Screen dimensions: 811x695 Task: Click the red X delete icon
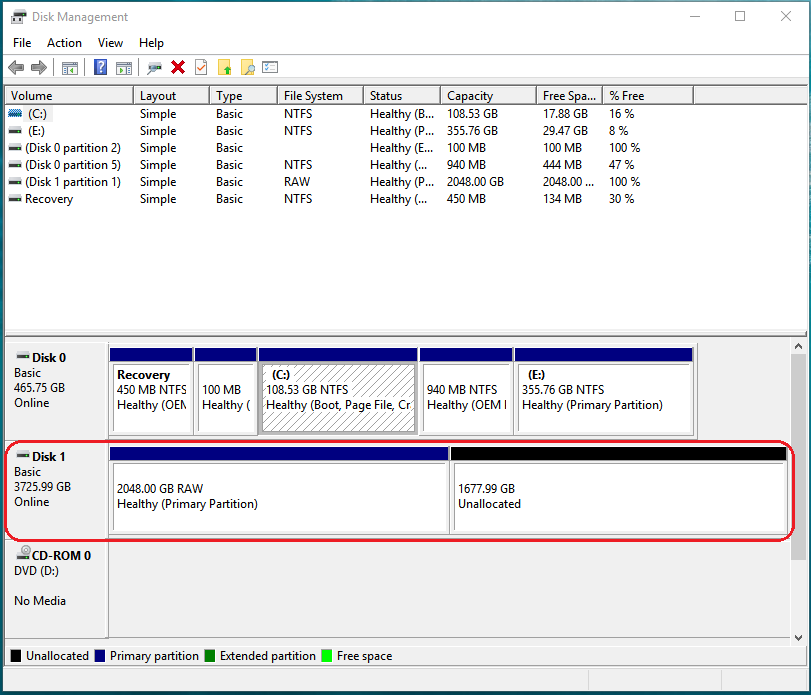(178, 67)
